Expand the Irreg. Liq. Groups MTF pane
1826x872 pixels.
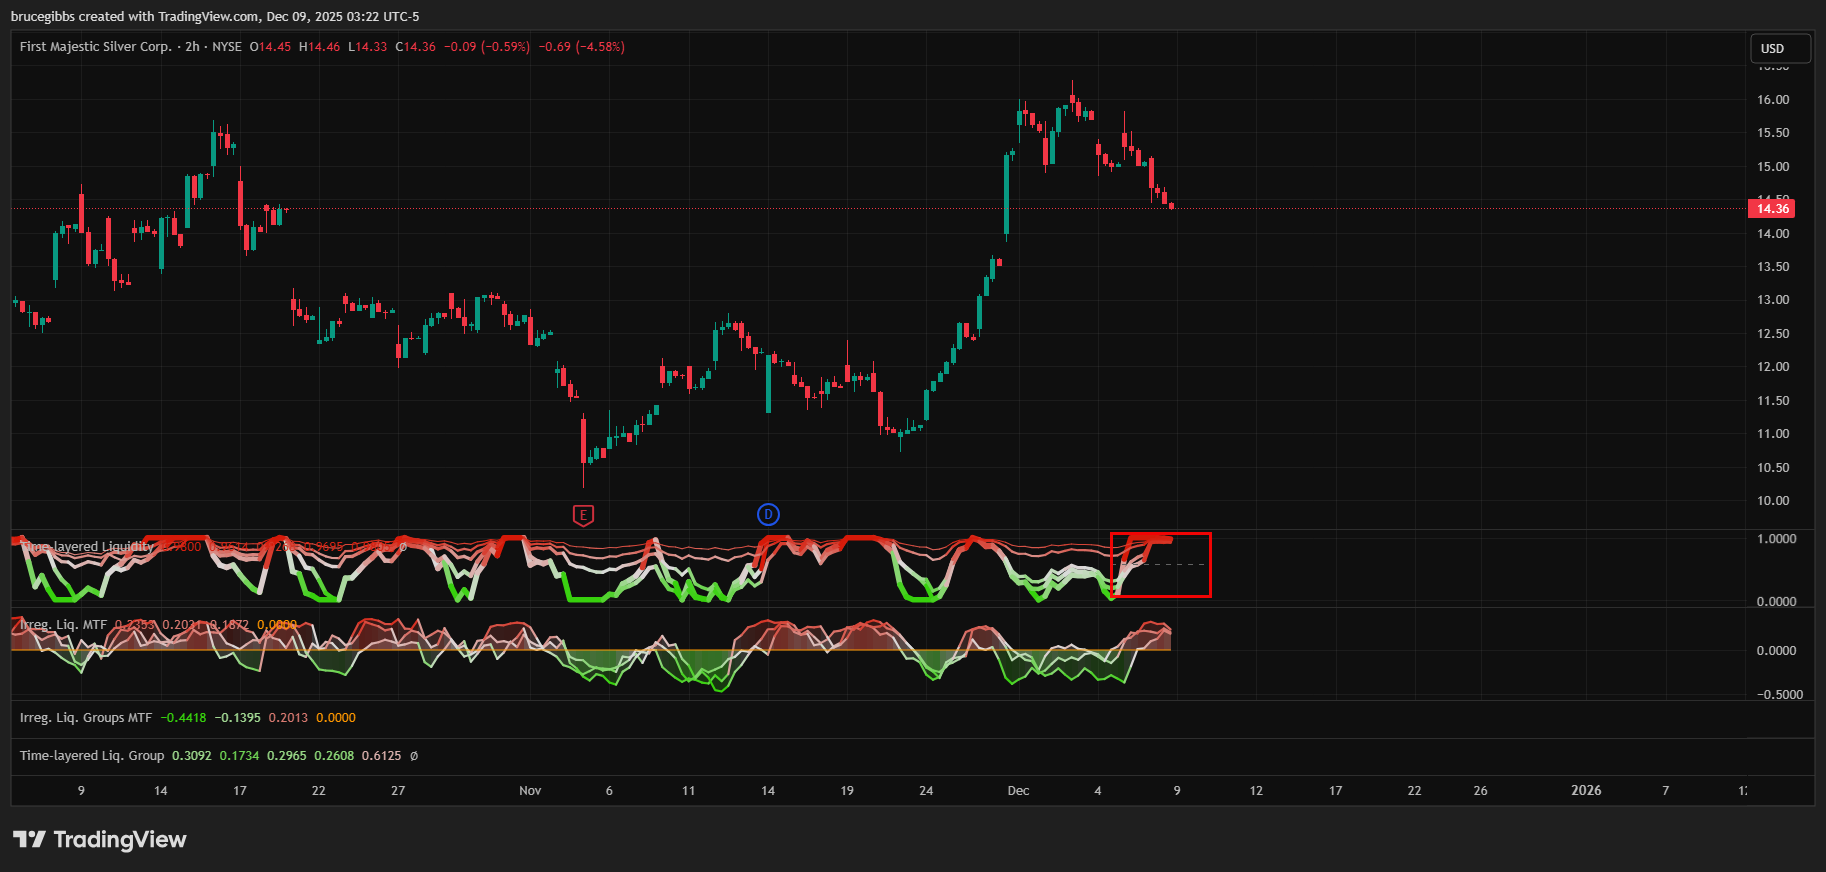click(x=86, y=718)
